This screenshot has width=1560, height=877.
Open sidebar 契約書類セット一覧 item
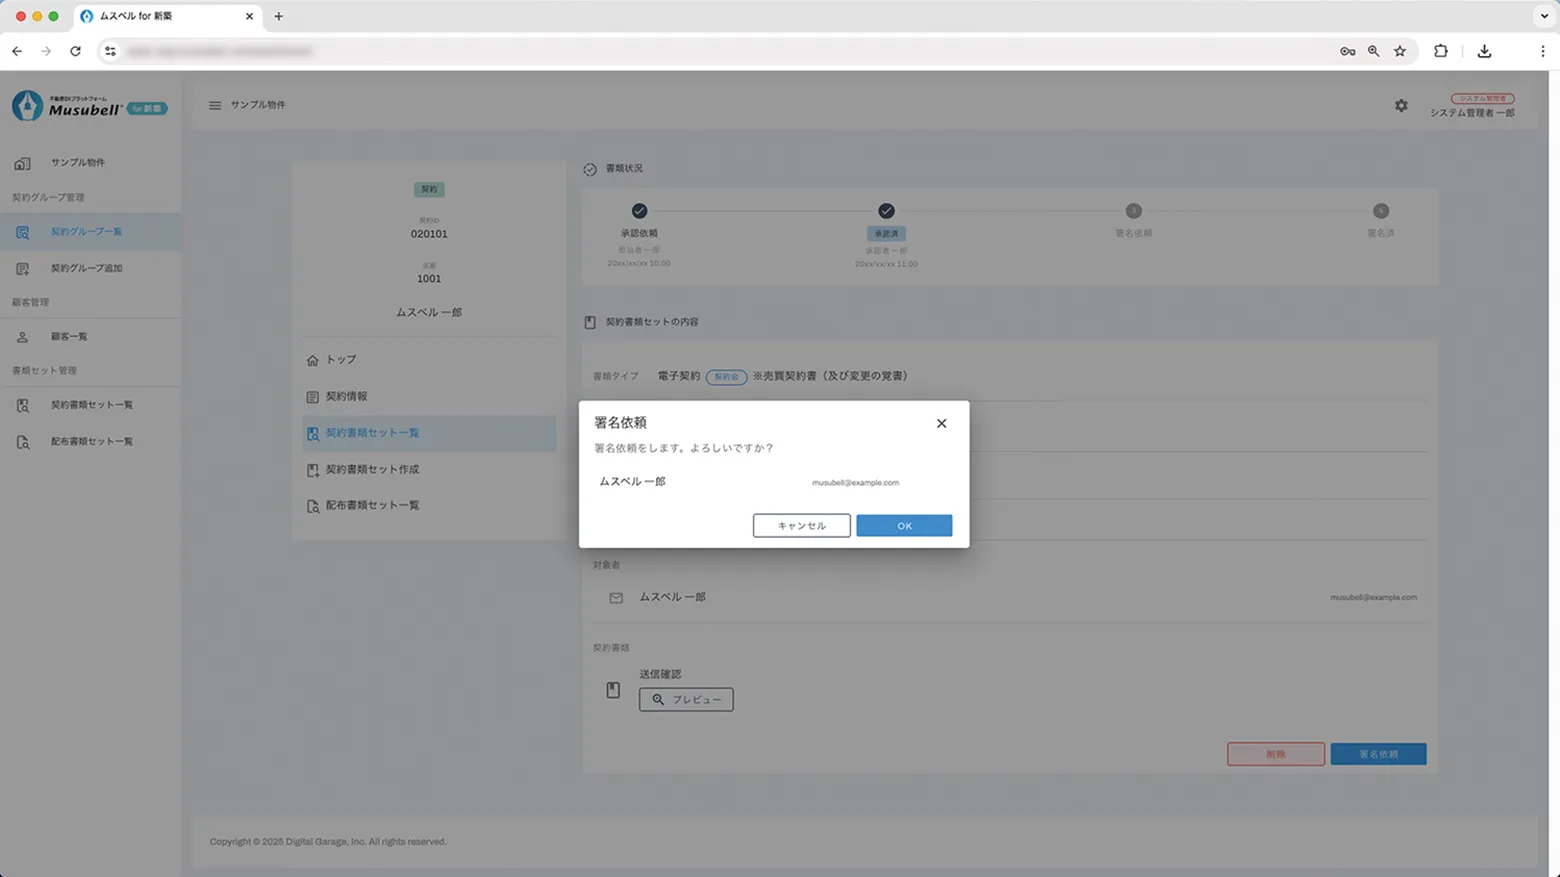[91, 405]
